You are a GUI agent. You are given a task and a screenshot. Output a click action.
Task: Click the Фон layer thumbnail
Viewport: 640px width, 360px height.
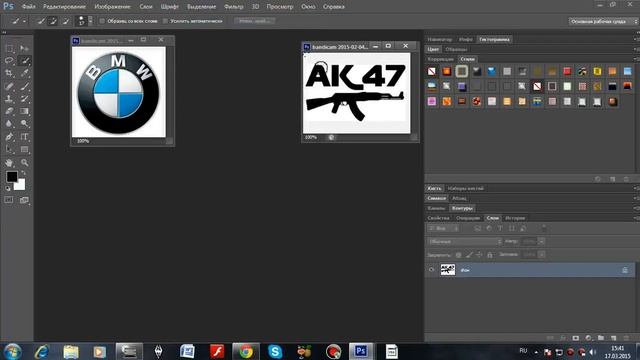coord(448,270)
